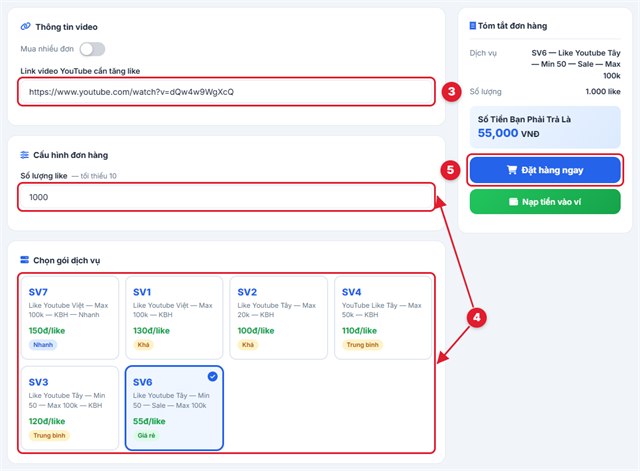Image resolution: width=640 pixels, height=471 pixels.
Task: Select the SV1 service package card
Action: pos(174,318)
